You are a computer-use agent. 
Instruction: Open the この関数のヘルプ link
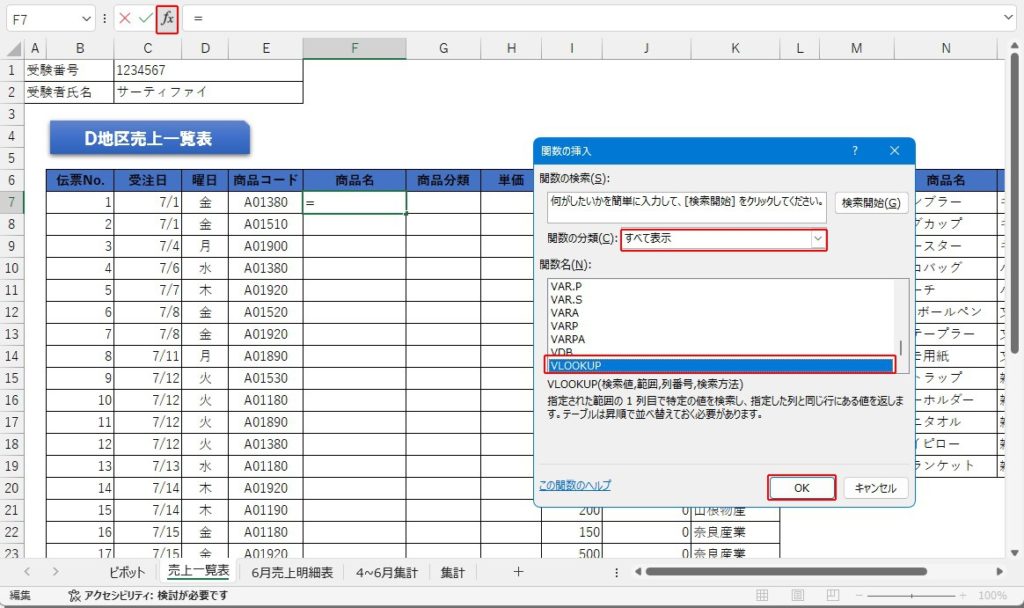coord(574,486)
